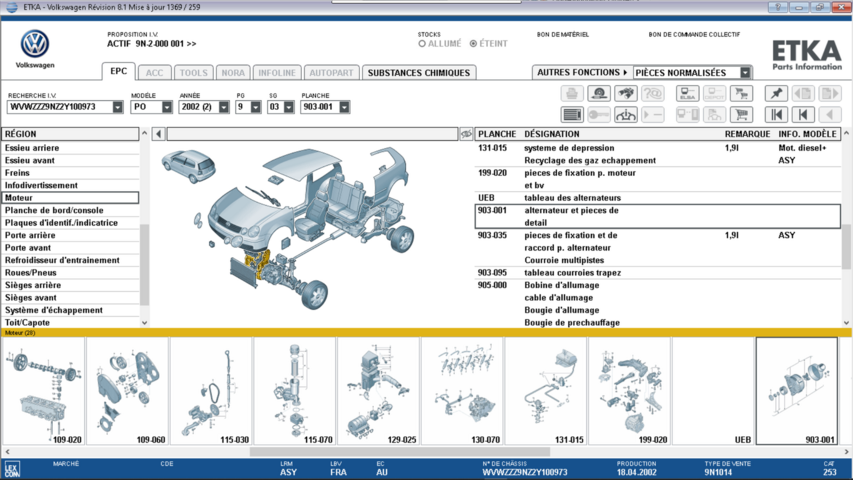
Task: Open thumbnail 109-020
Action: [44, 391]
